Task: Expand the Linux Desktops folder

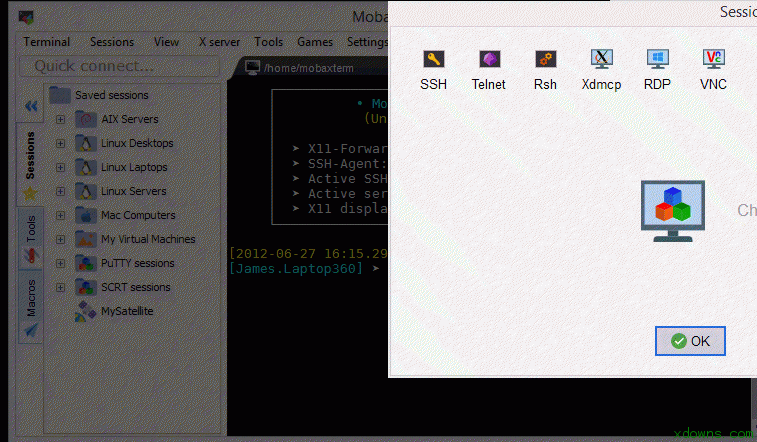Action: coord(60,143)
